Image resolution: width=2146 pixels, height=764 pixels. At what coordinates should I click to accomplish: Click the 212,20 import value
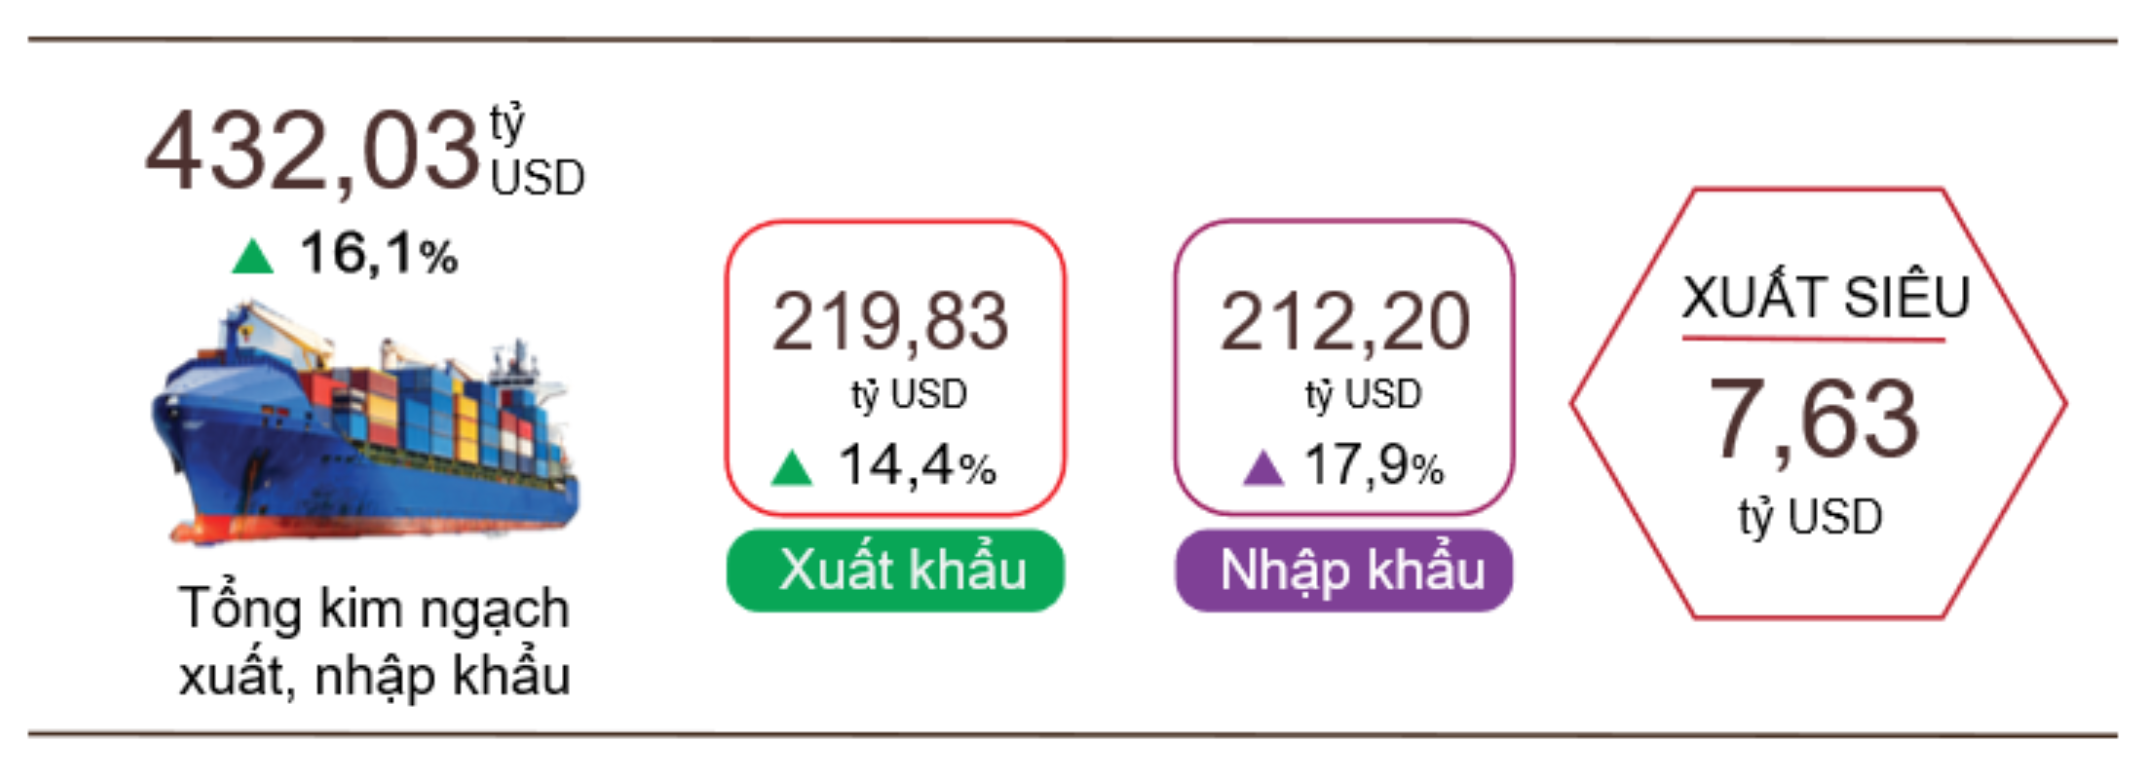pos(1345,322)
